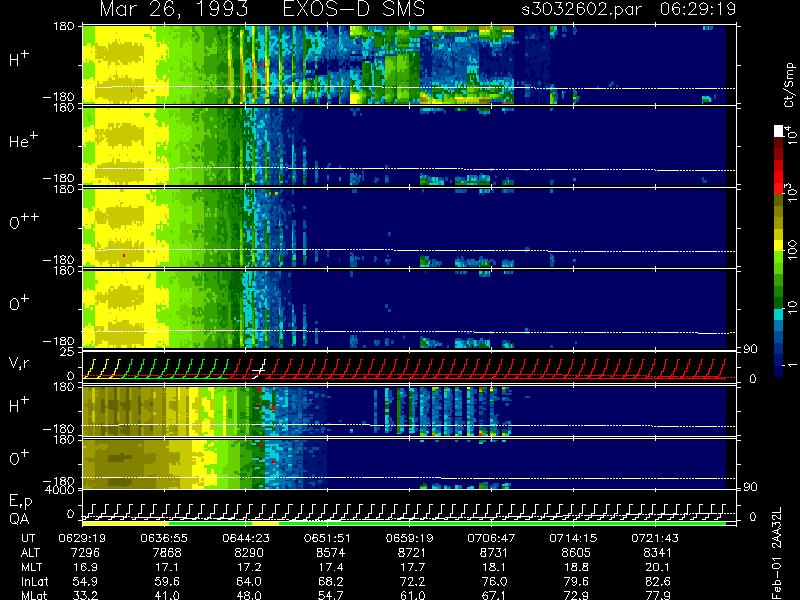Viewport: 800px width, 600px height.
Task: Click vertical text 'Feb-01 2AA32L'
Action: click(776, 553)
